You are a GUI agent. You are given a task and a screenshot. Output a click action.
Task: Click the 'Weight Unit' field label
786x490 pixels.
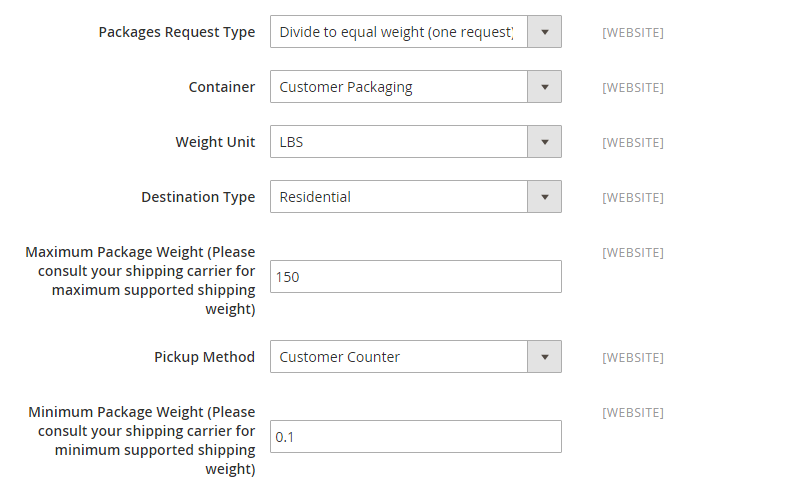pyautogui.click(x=216, y=142)
